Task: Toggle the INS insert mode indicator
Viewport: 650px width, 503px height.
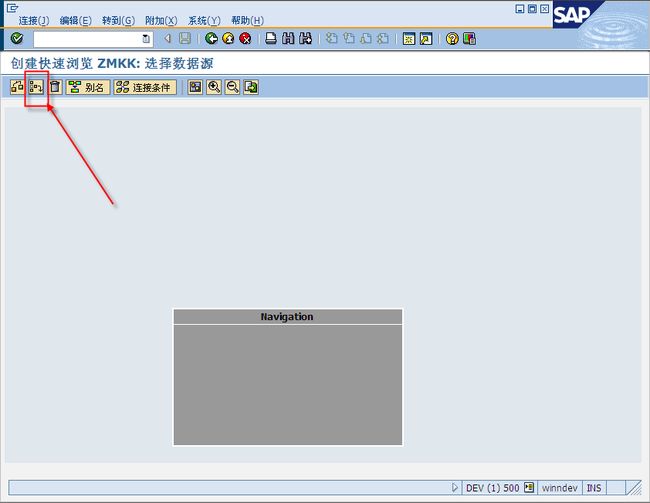Action: 594,488
